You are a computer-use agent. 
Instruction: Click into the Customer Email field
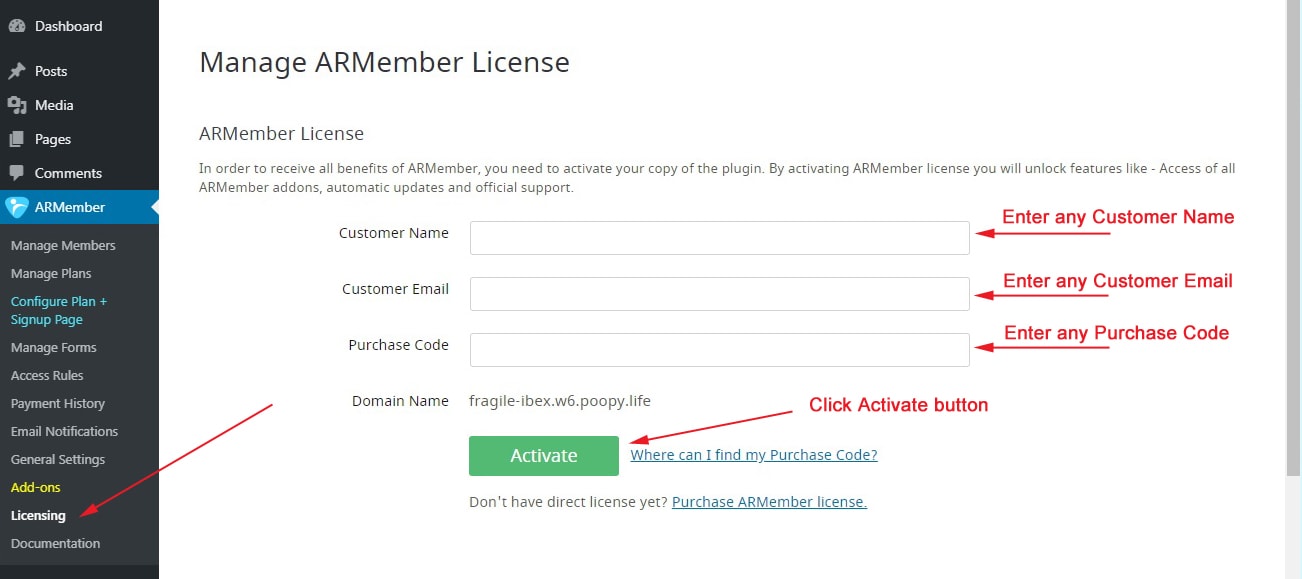(719, 294)
